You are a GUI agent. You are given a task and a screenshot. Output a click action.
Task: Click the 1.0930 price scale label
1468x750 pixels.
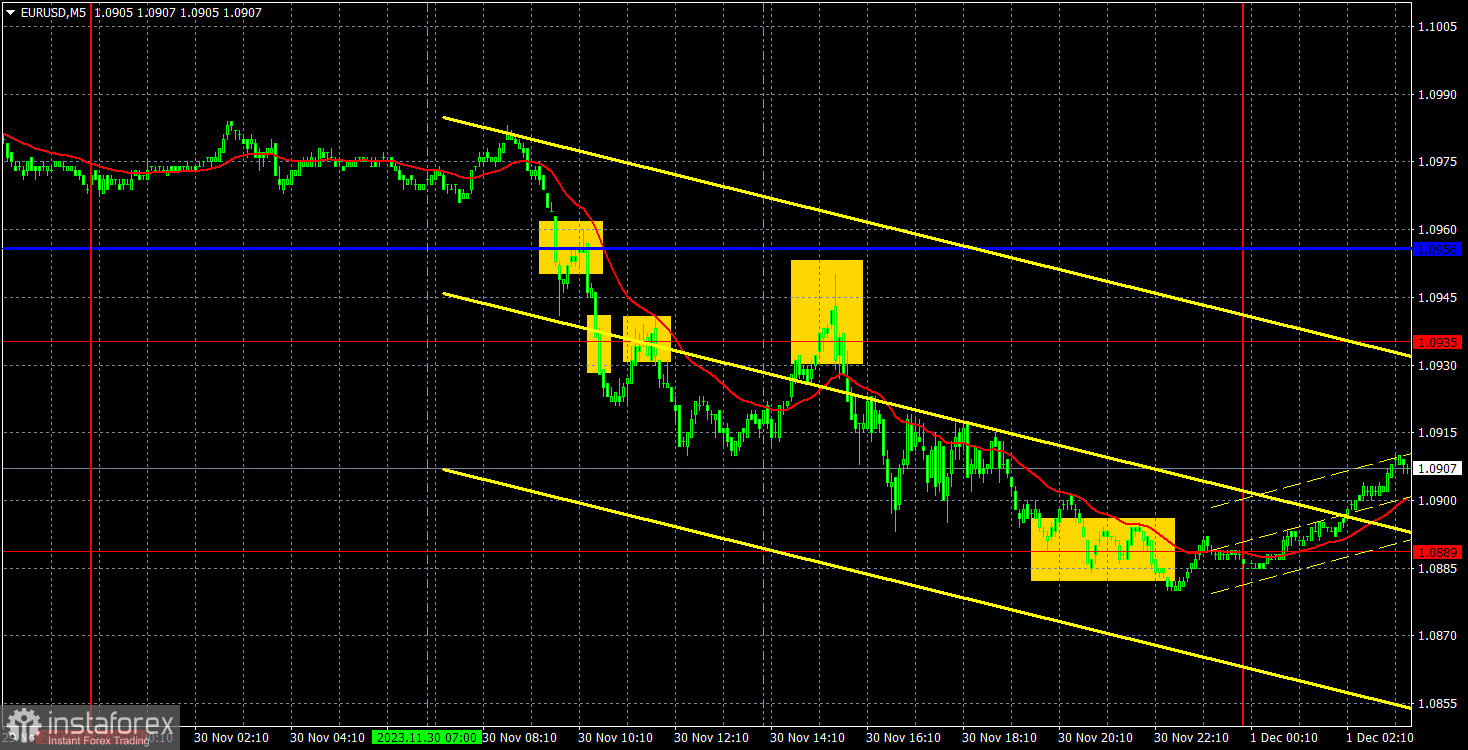tap(1438, 365)
